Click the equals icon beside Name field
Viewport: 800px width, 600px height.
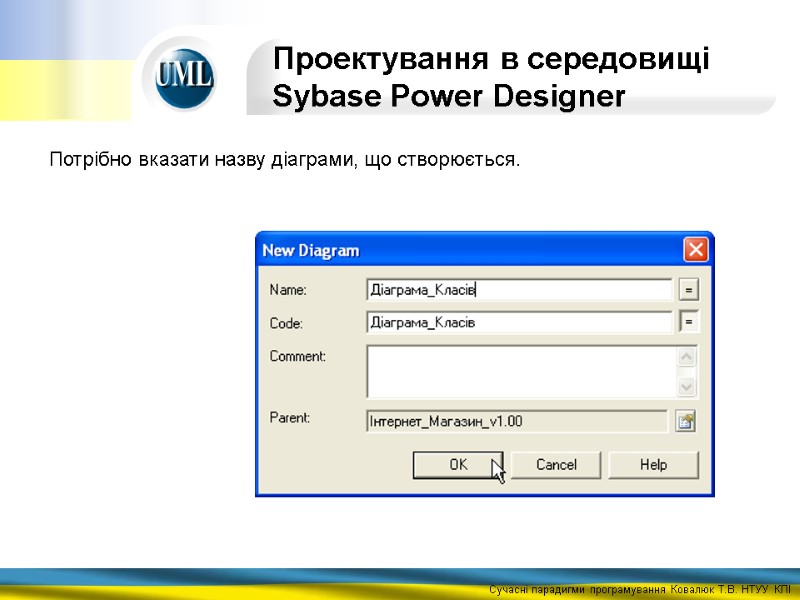coord(689,289)
